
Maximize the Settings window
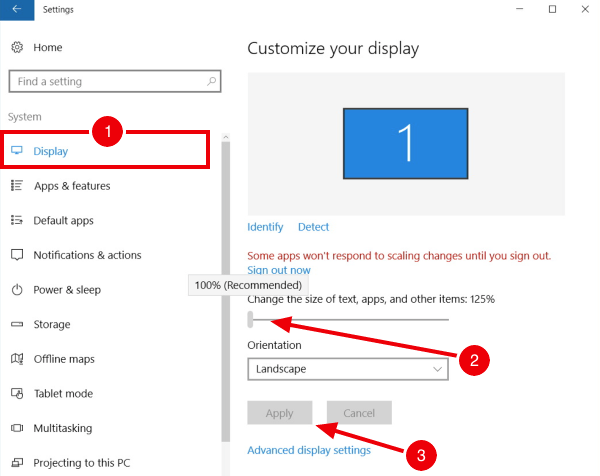pos(552,9)
